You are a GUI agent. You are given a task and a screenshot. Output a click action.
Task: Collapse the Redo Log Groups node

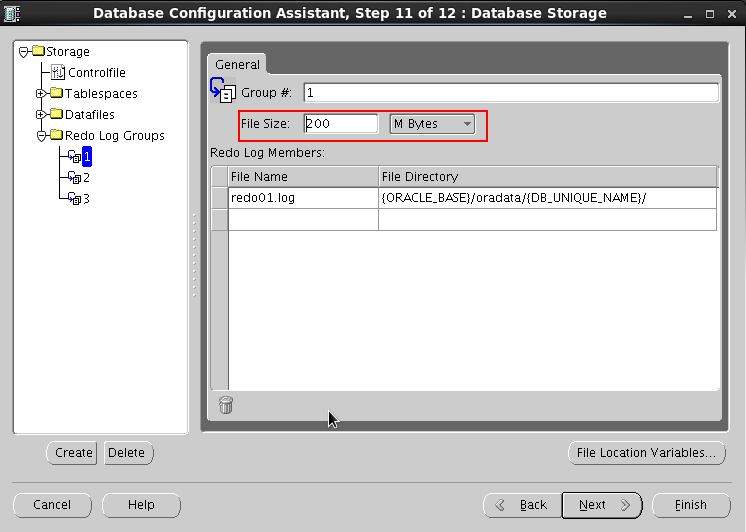point(41,136)
